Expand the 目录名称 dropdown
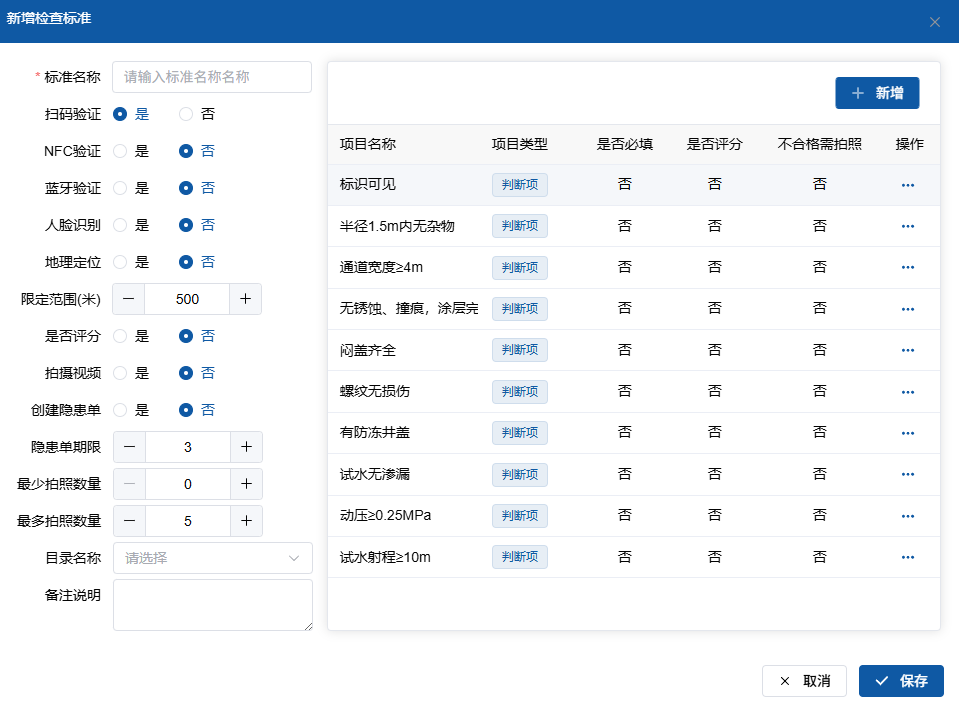This screenshot has height=710, width=959. [212, 558]
